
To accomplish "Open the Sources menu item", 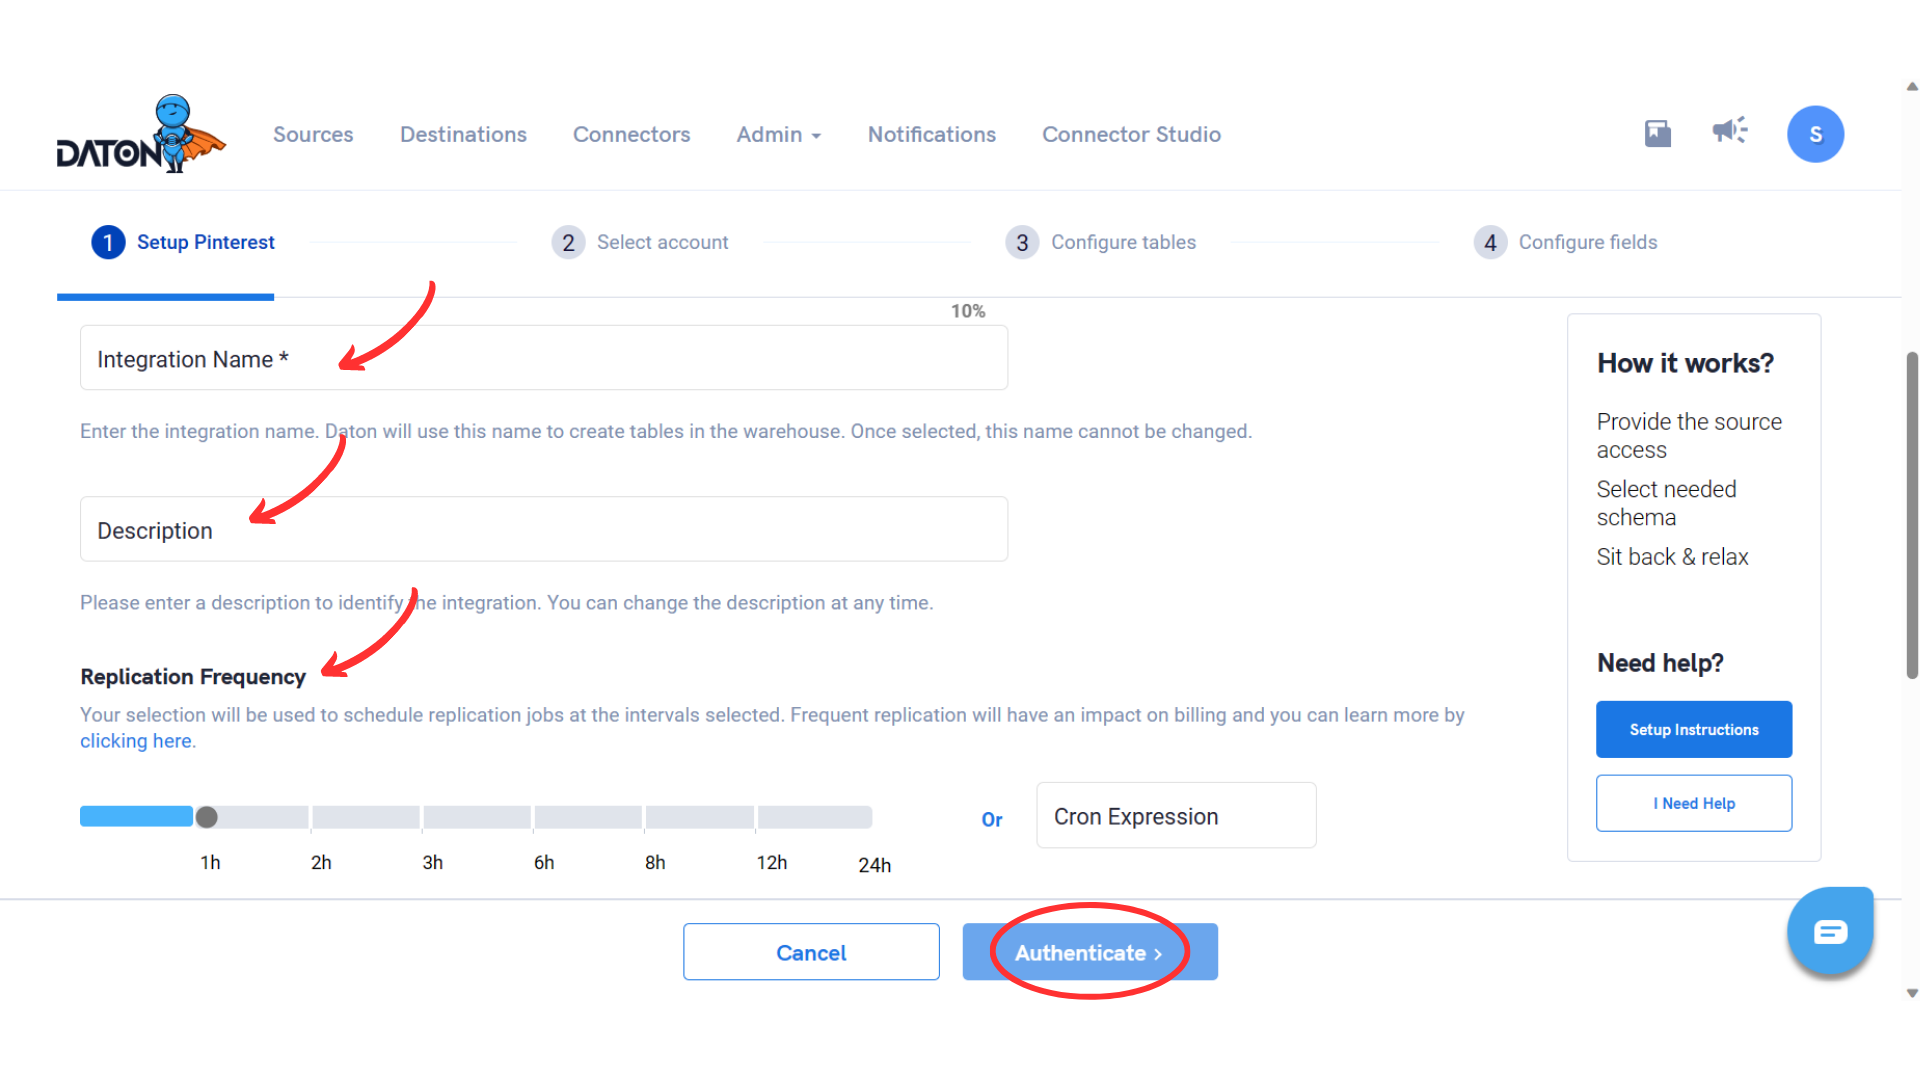I will [313, 135].
